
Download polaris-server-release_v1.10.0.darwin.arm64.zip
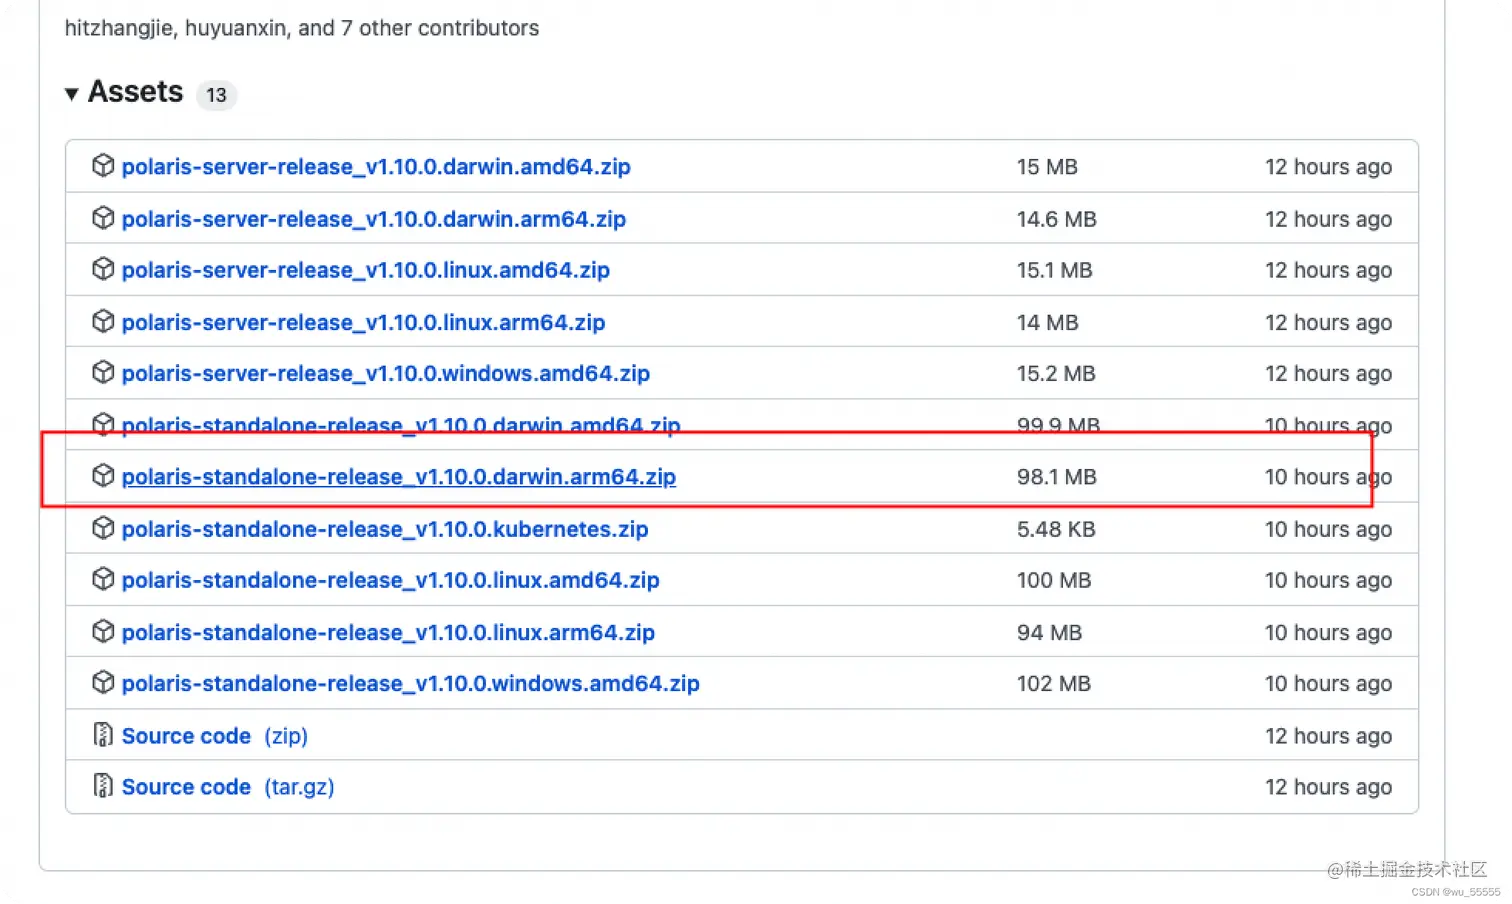[374, 219]
